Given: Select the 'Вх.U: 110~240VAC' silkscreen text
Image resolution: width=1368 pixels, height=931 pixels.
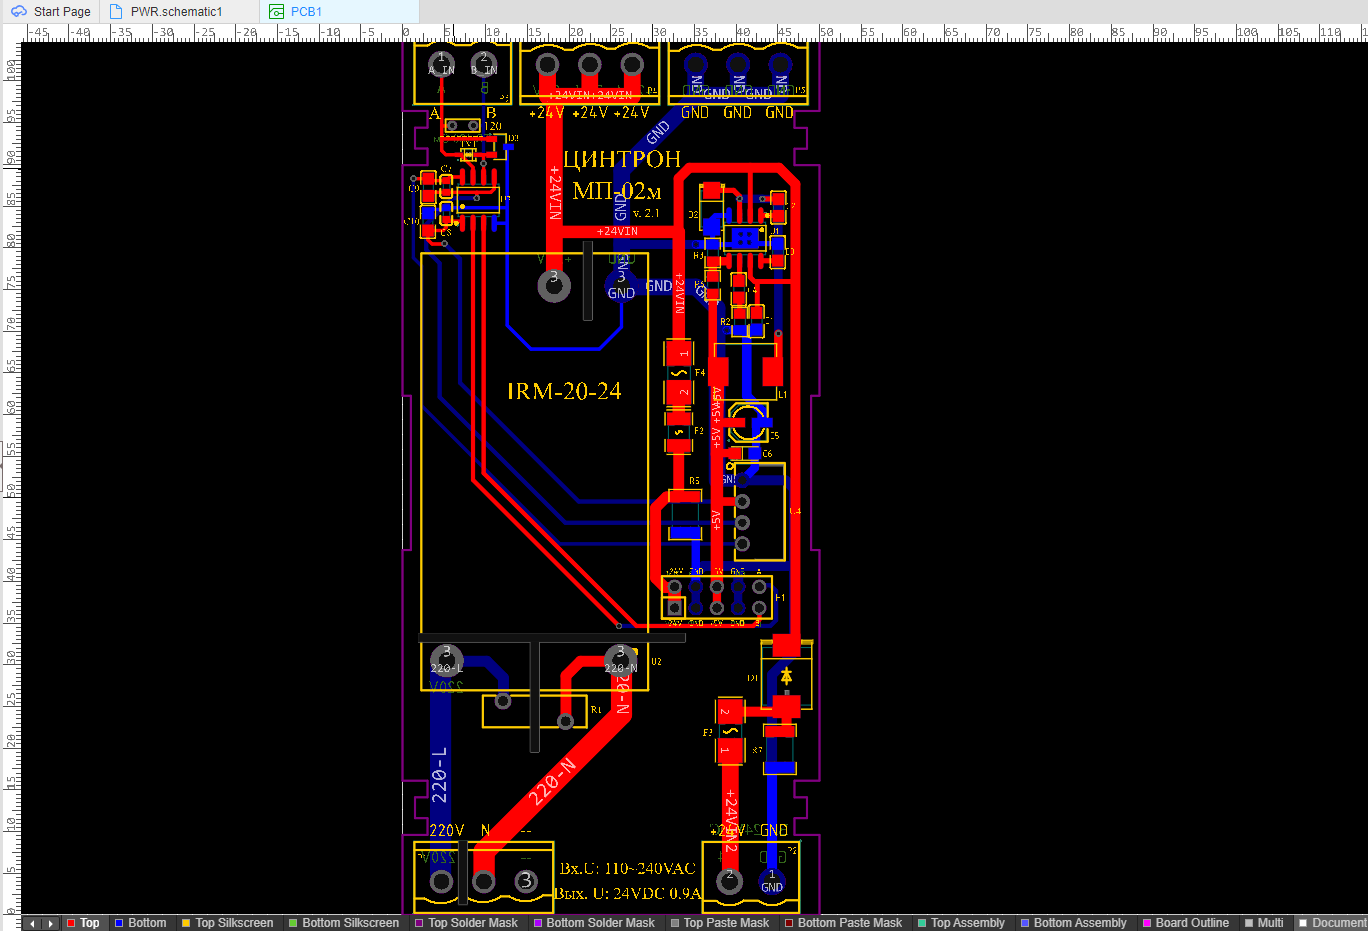Looking at the screenshot, I should coord(627,868).
